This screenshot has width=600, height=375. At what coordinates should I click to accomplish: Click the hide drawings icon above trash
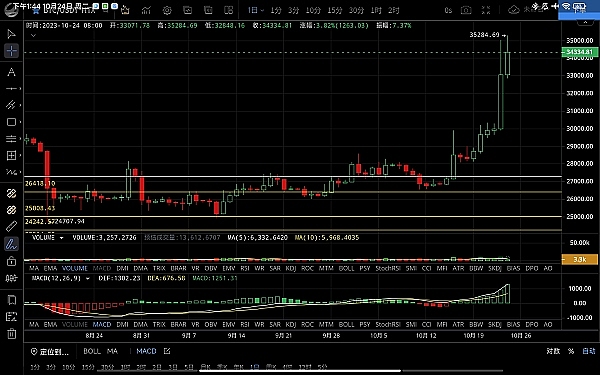11,316
